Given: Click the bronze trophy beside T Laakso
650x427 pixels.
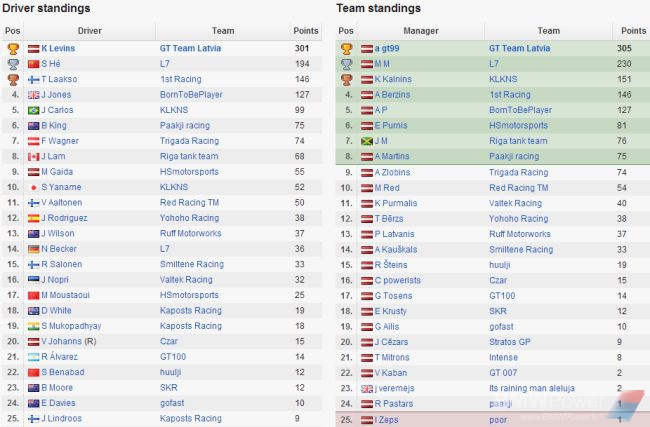Looking at the screenshot, I should tap(13, 79).
